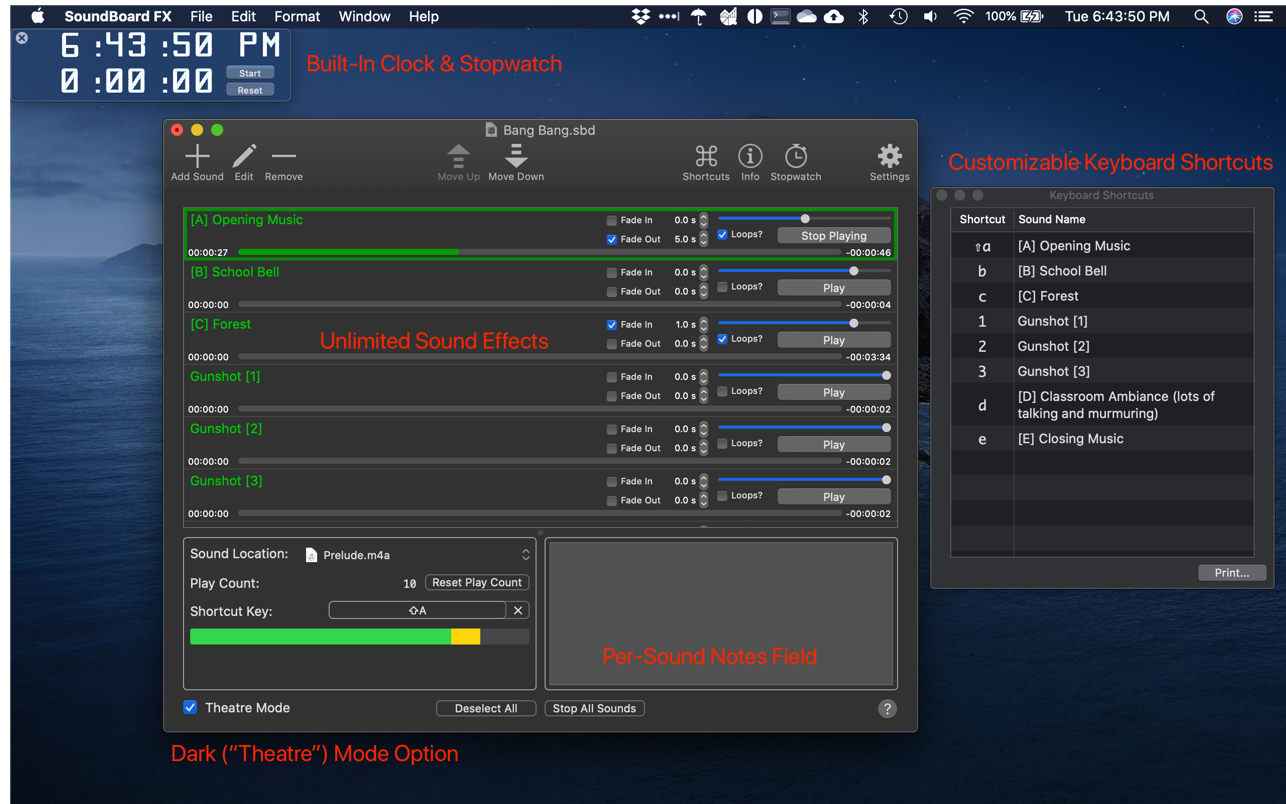
Task: Adjust Opening Music volume slider
Action: pos(804,218)
